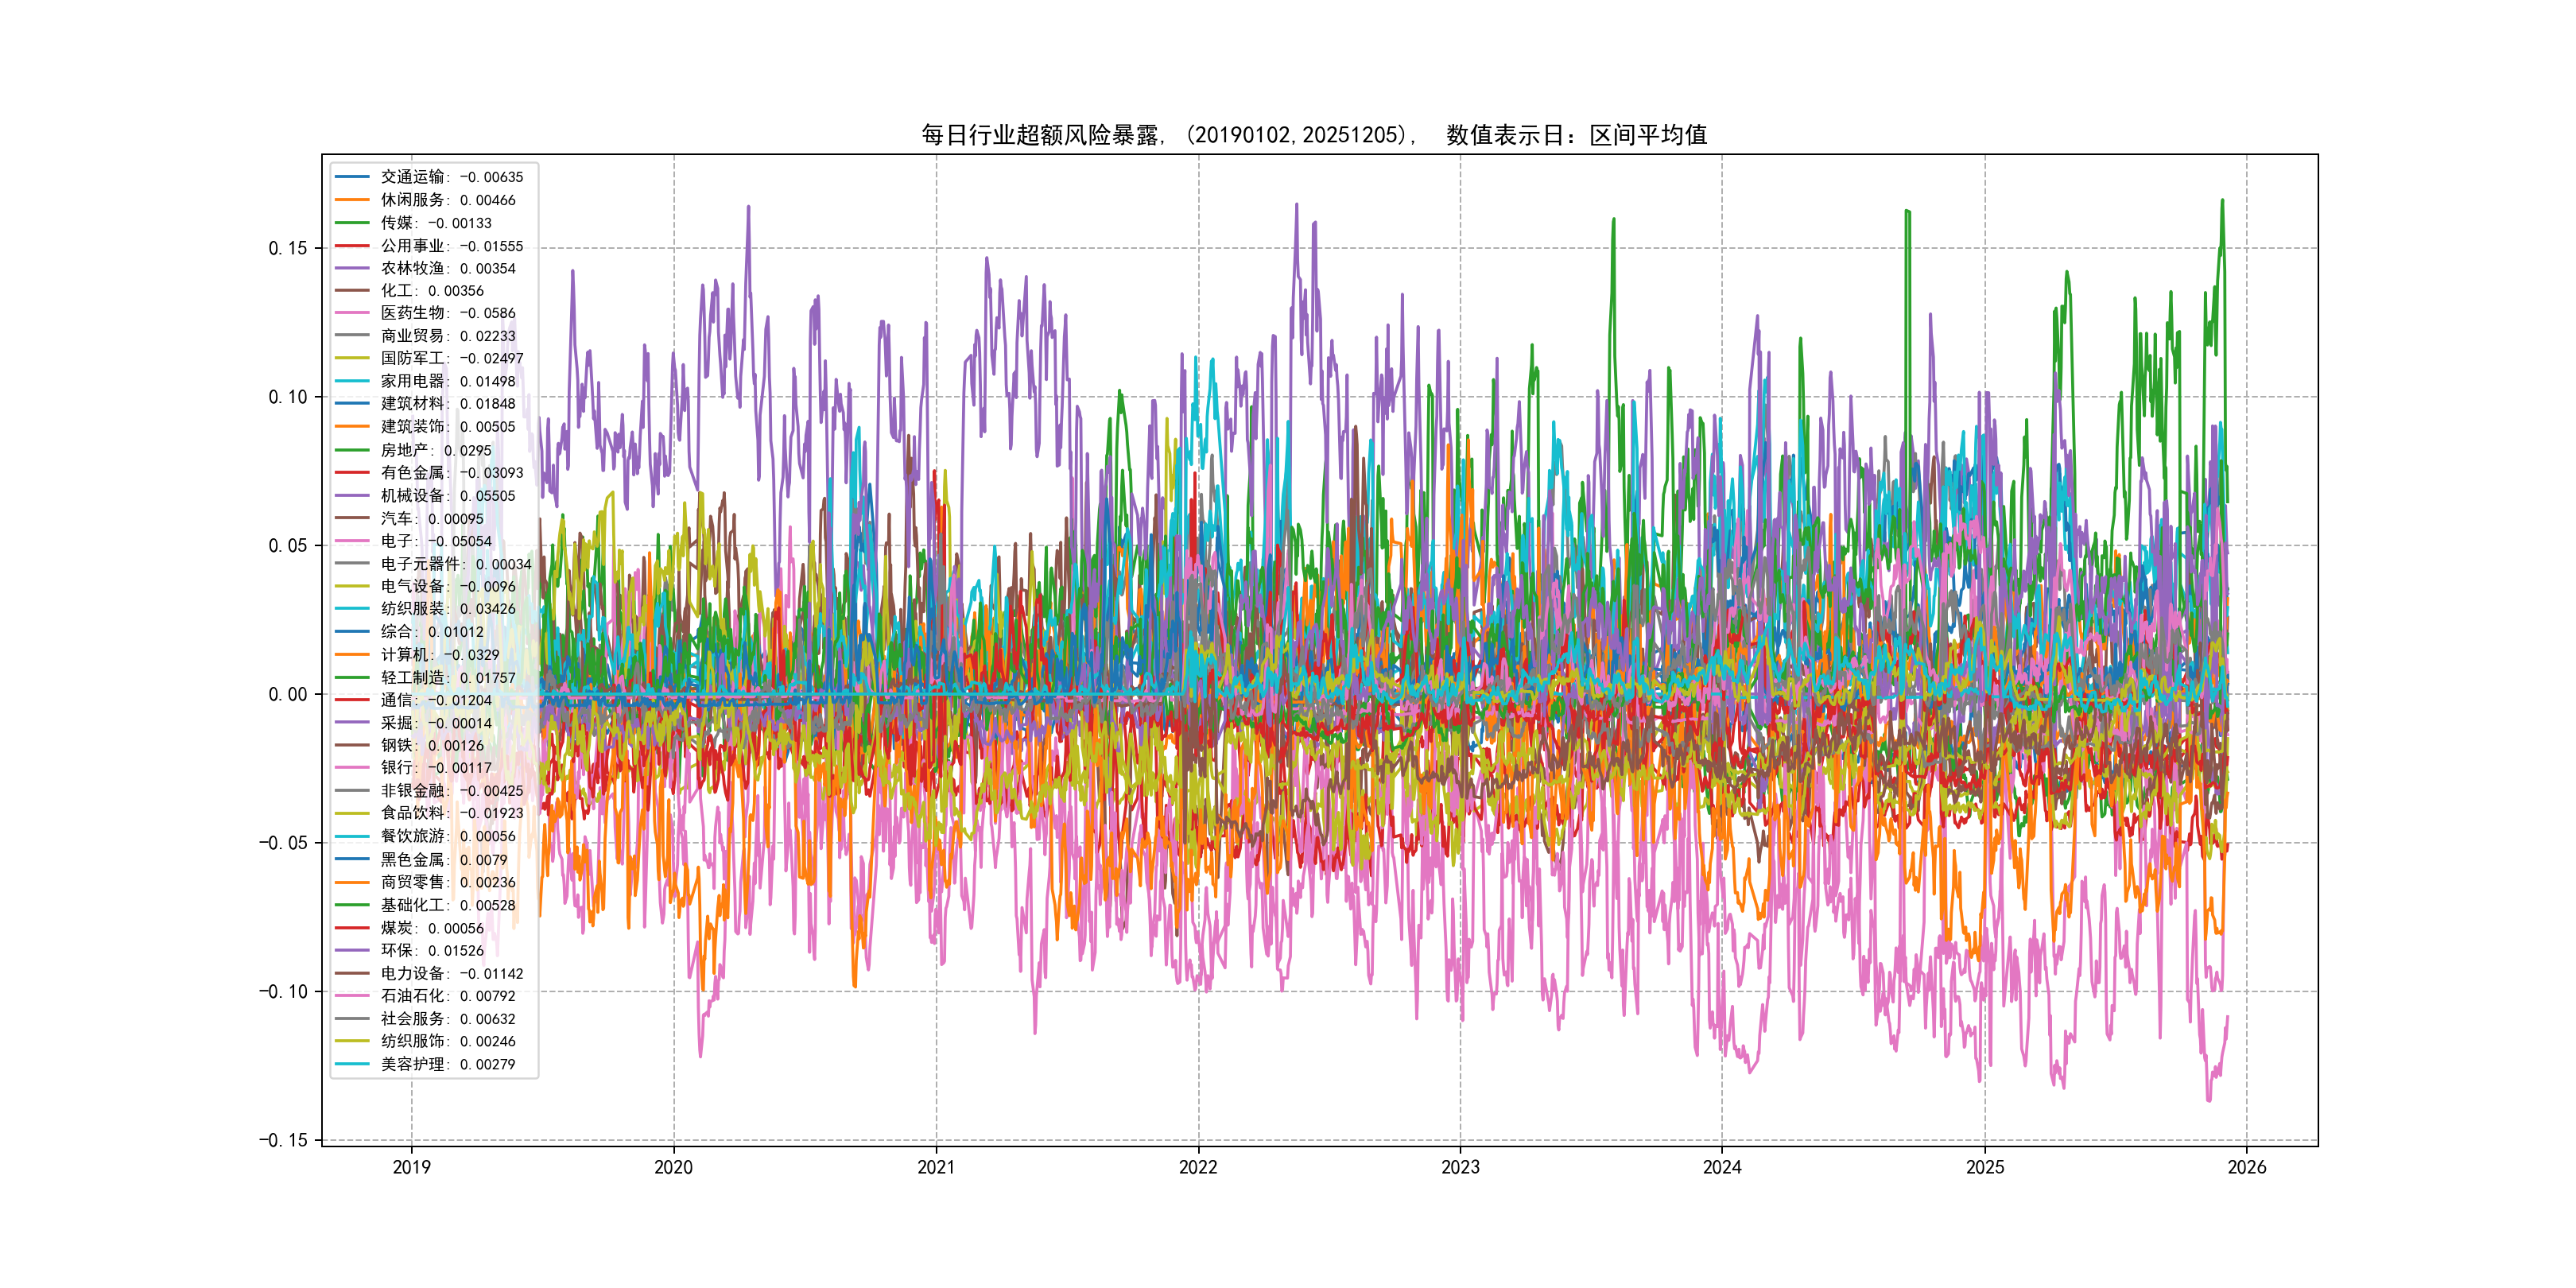The image size is (2576, 1288).
Task: Click the 公用事业 red legend line swatch
Action: (352, 246)
